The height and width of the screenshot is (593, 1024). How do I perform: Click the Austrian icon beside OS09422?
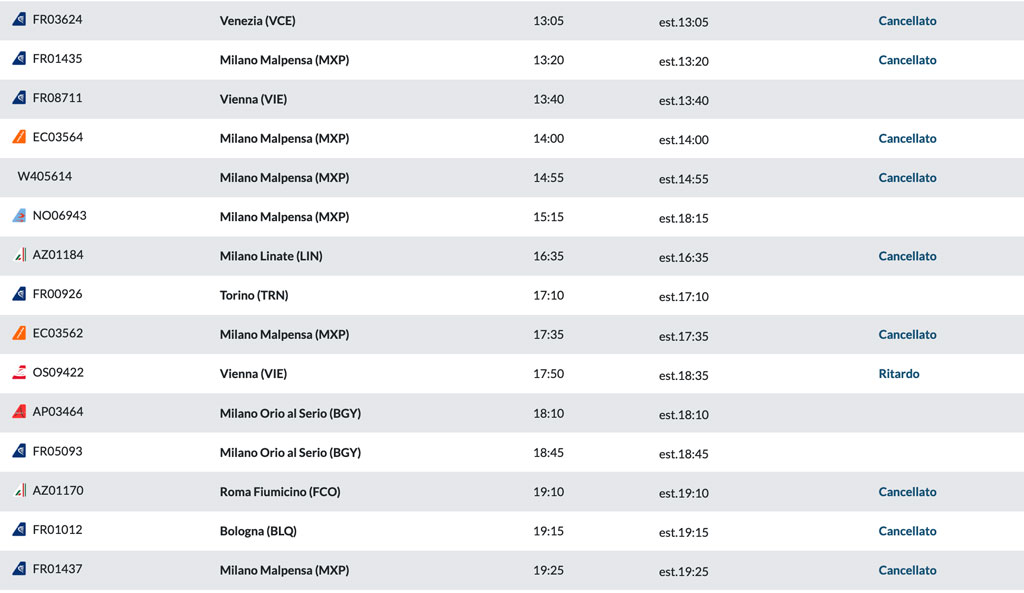(x=20, y=372)
